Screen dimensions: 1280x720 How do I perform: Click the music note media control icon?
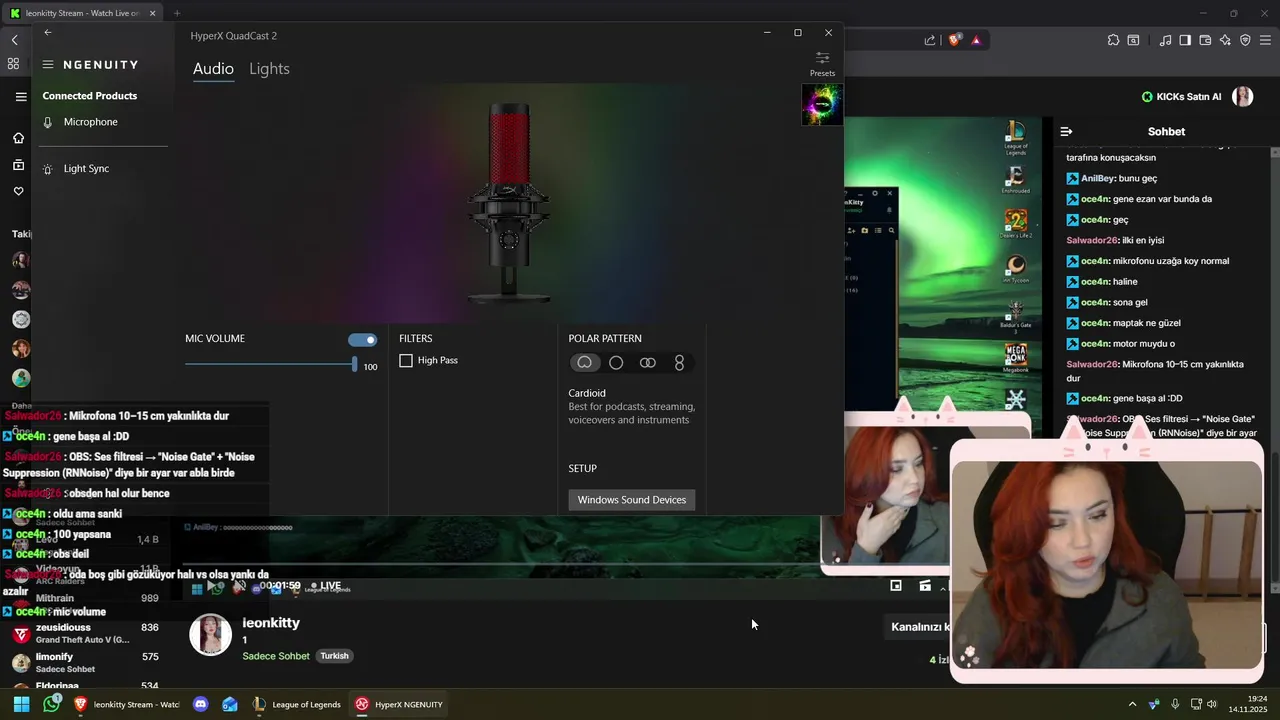[1165, 40]
